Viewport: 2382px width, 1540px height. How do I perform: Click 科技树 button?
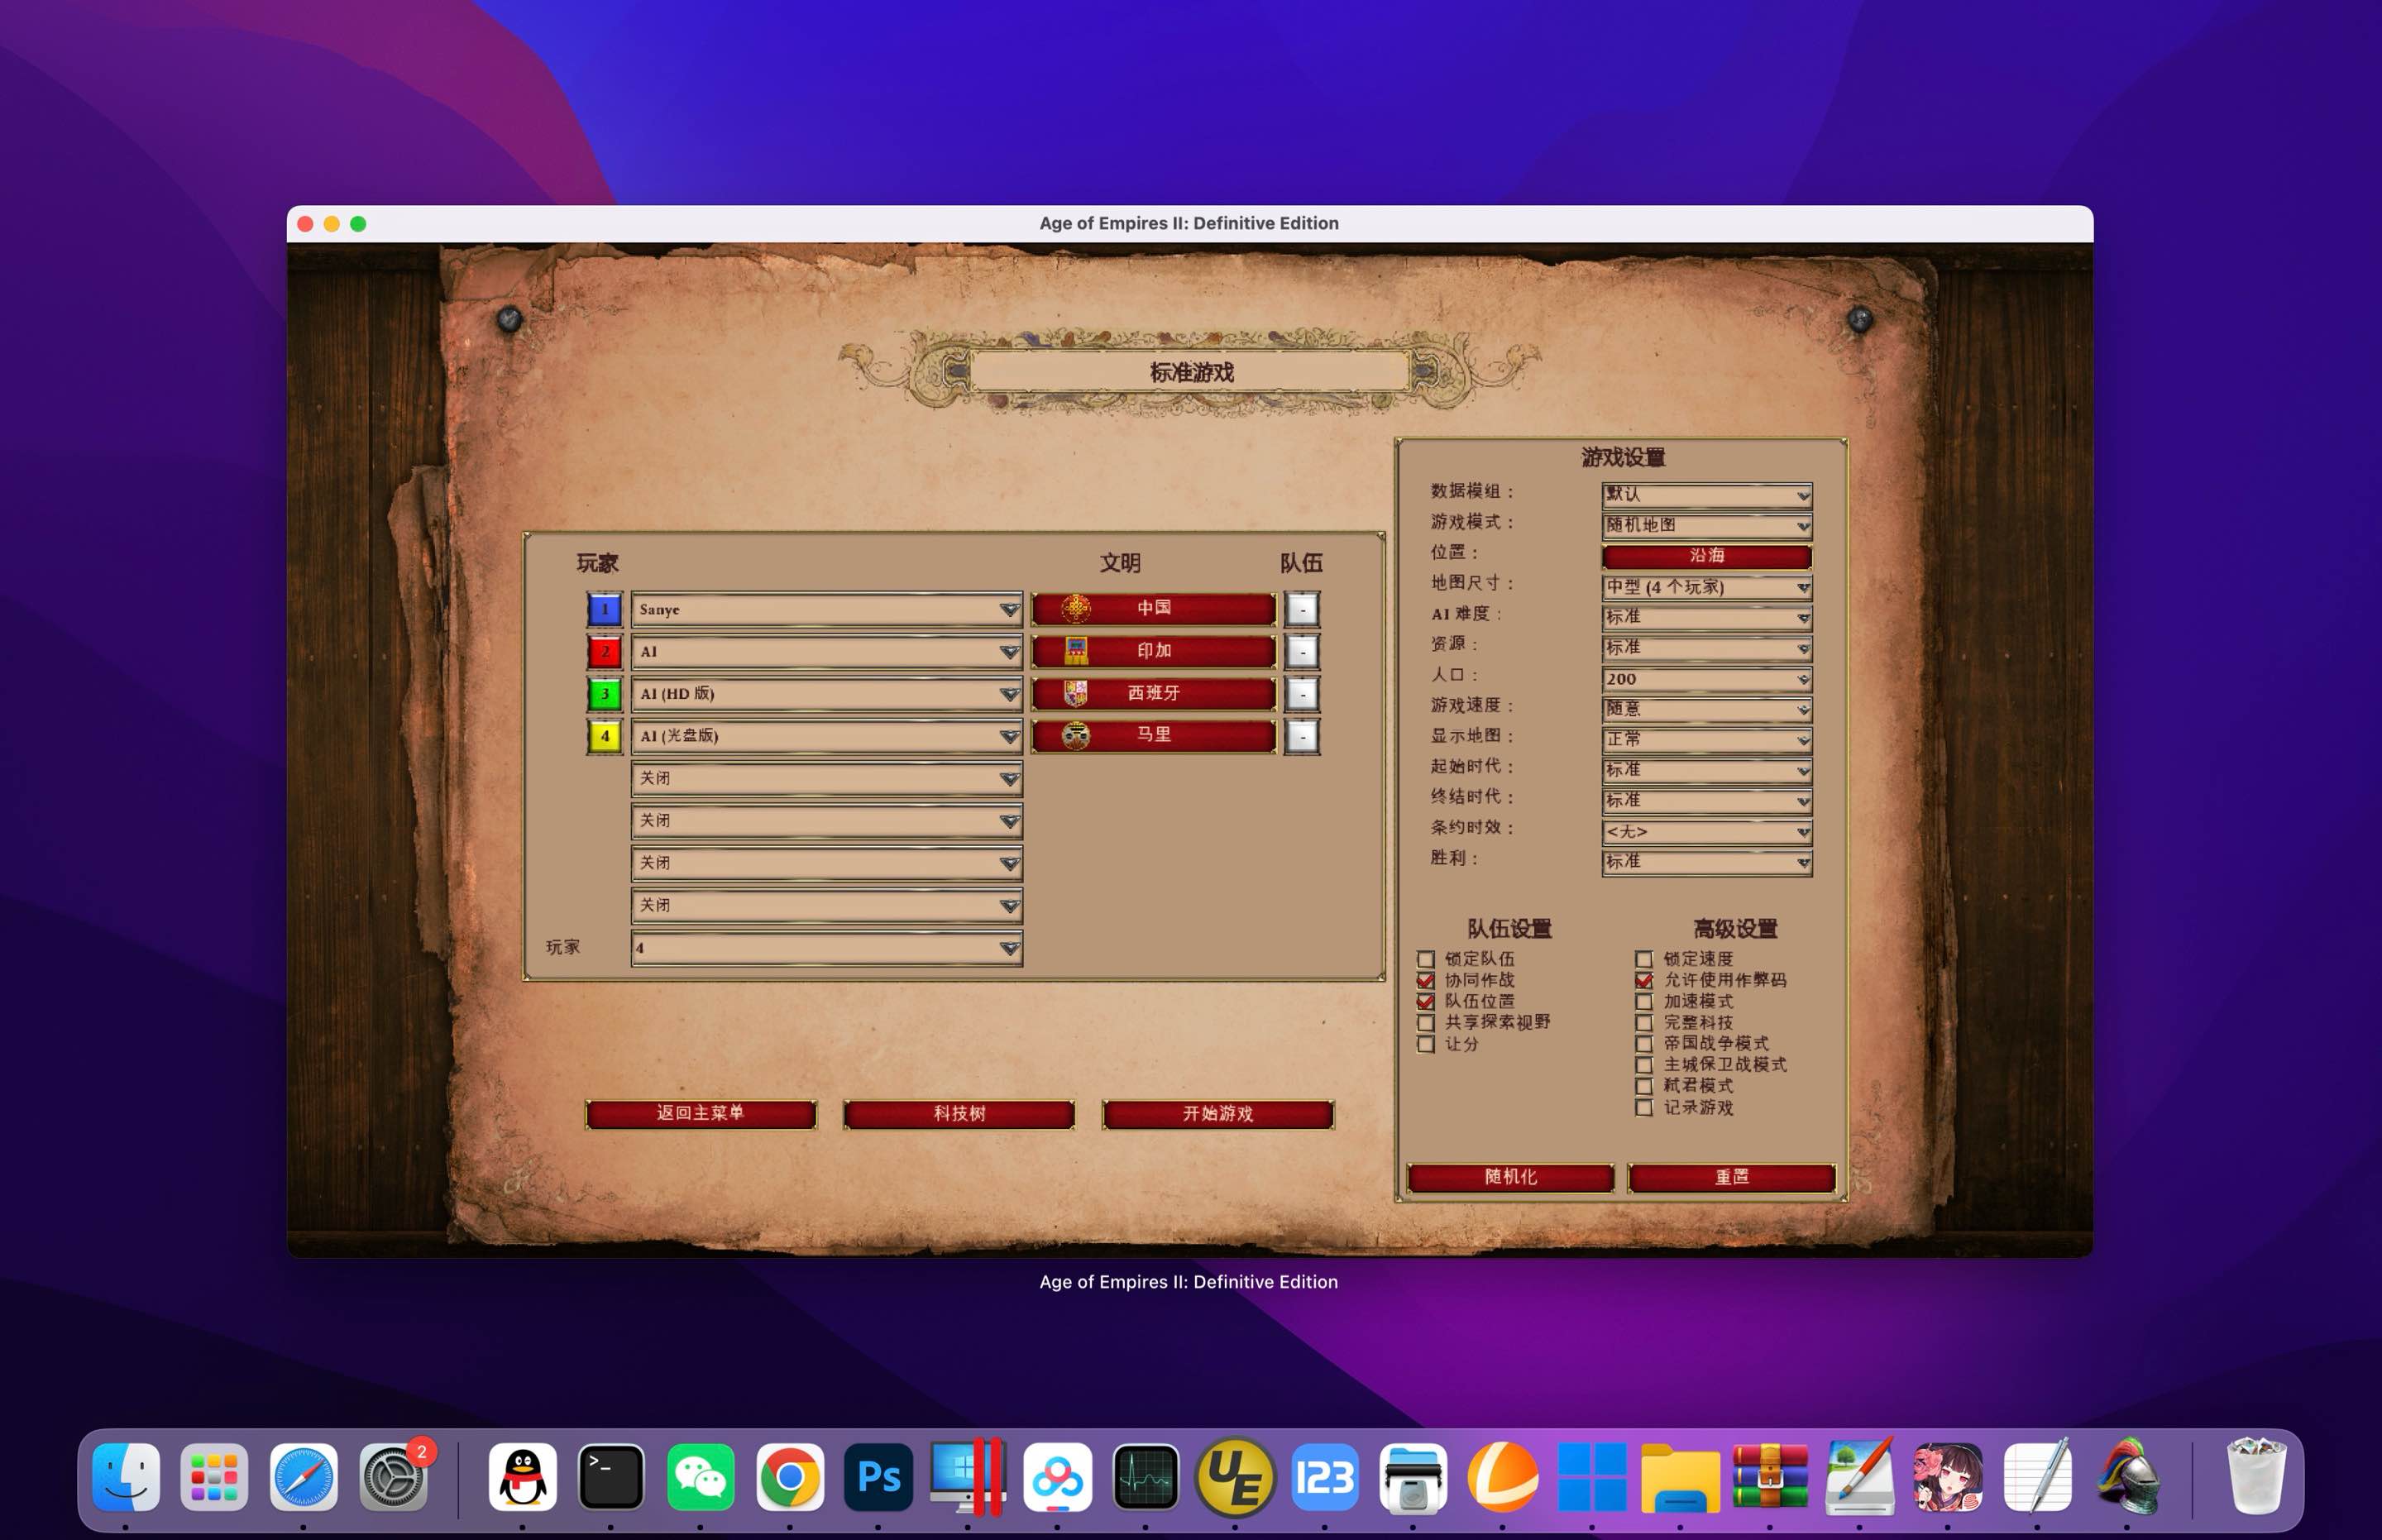click(x=959, y=1114)
